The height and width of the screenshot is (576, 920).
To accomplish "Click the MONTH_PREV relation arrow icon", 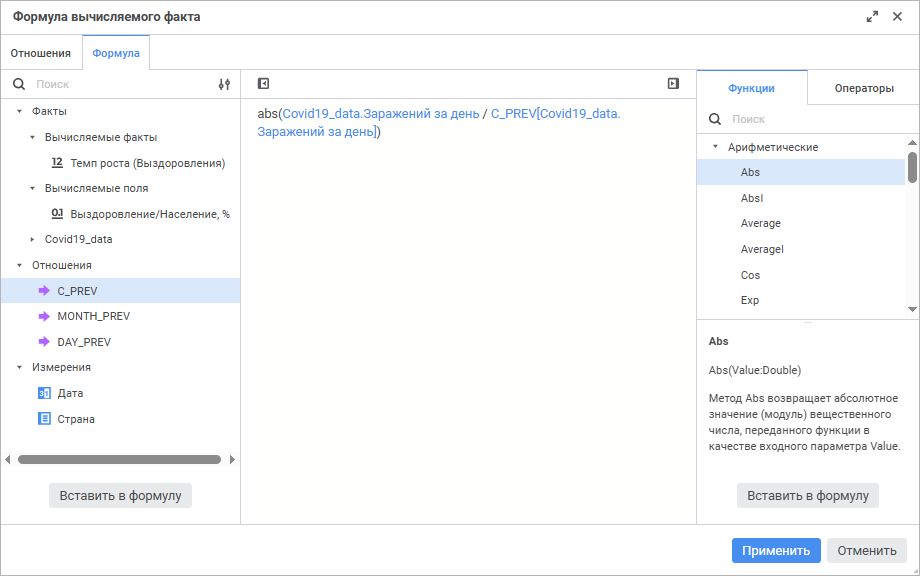I will click(x=44, y=316).
